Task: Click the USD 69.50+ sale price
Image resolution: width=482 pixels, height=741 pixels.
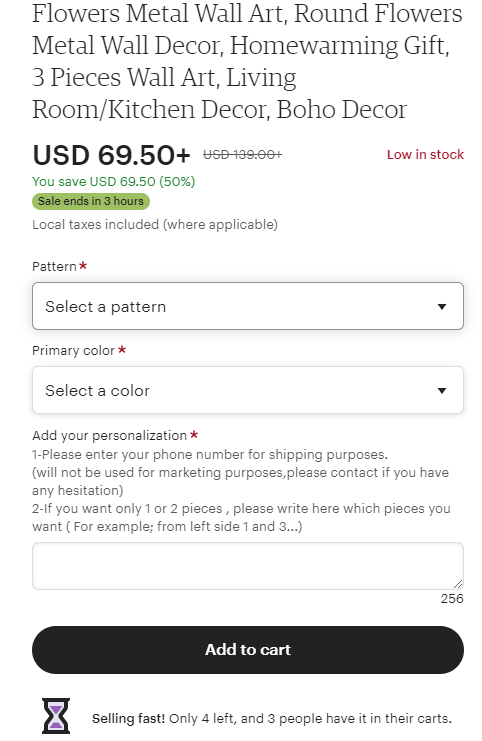Action: [112, 155]
